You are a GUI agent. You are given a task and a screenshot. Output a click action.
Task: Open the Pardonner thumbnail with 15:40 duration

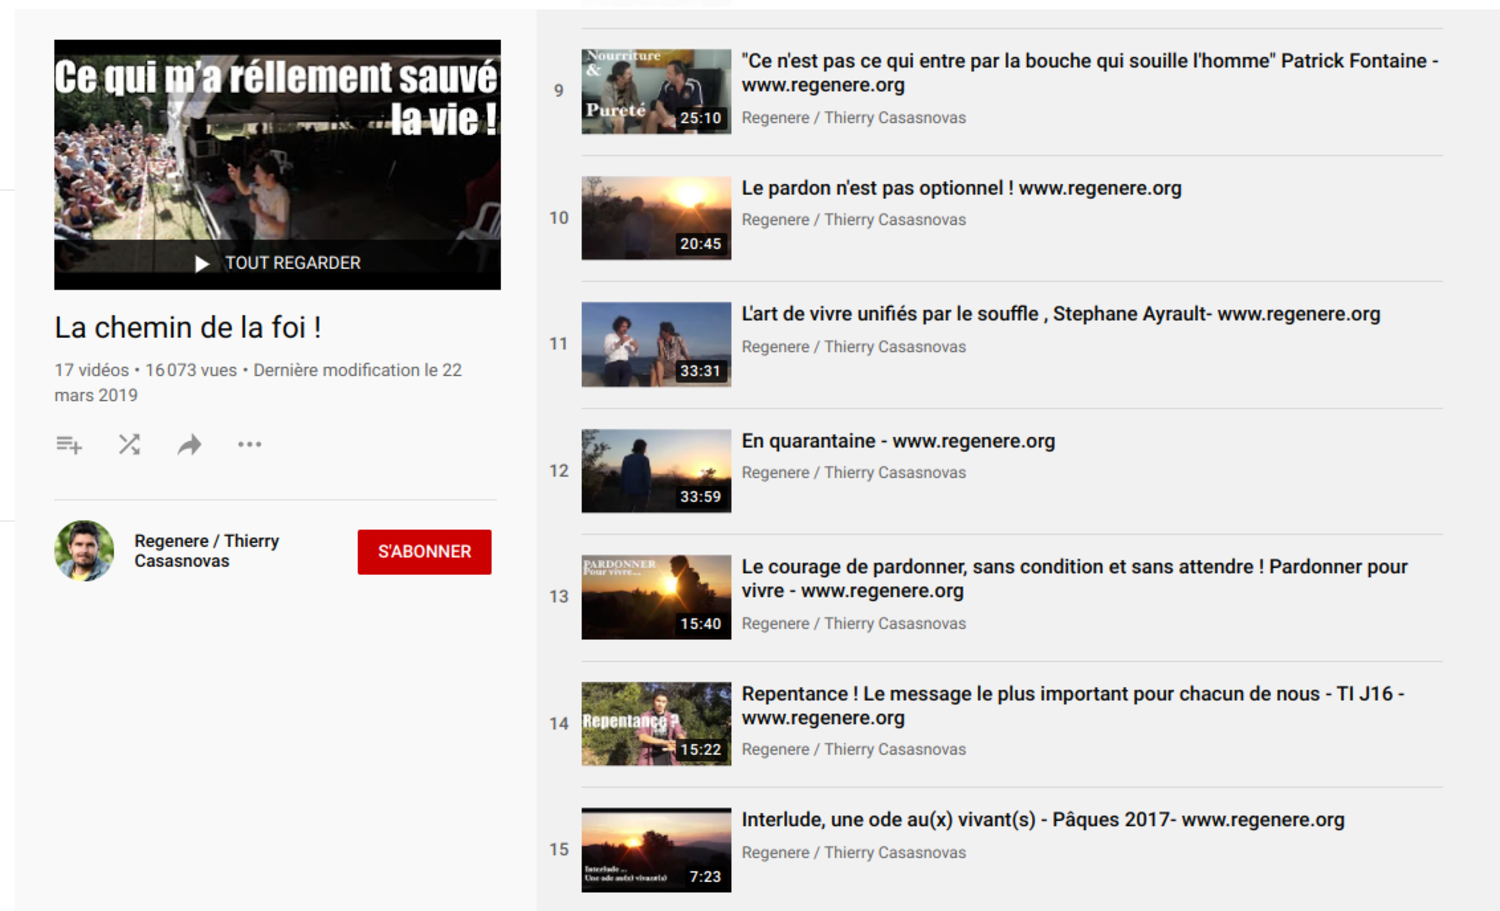pos(656,597)
